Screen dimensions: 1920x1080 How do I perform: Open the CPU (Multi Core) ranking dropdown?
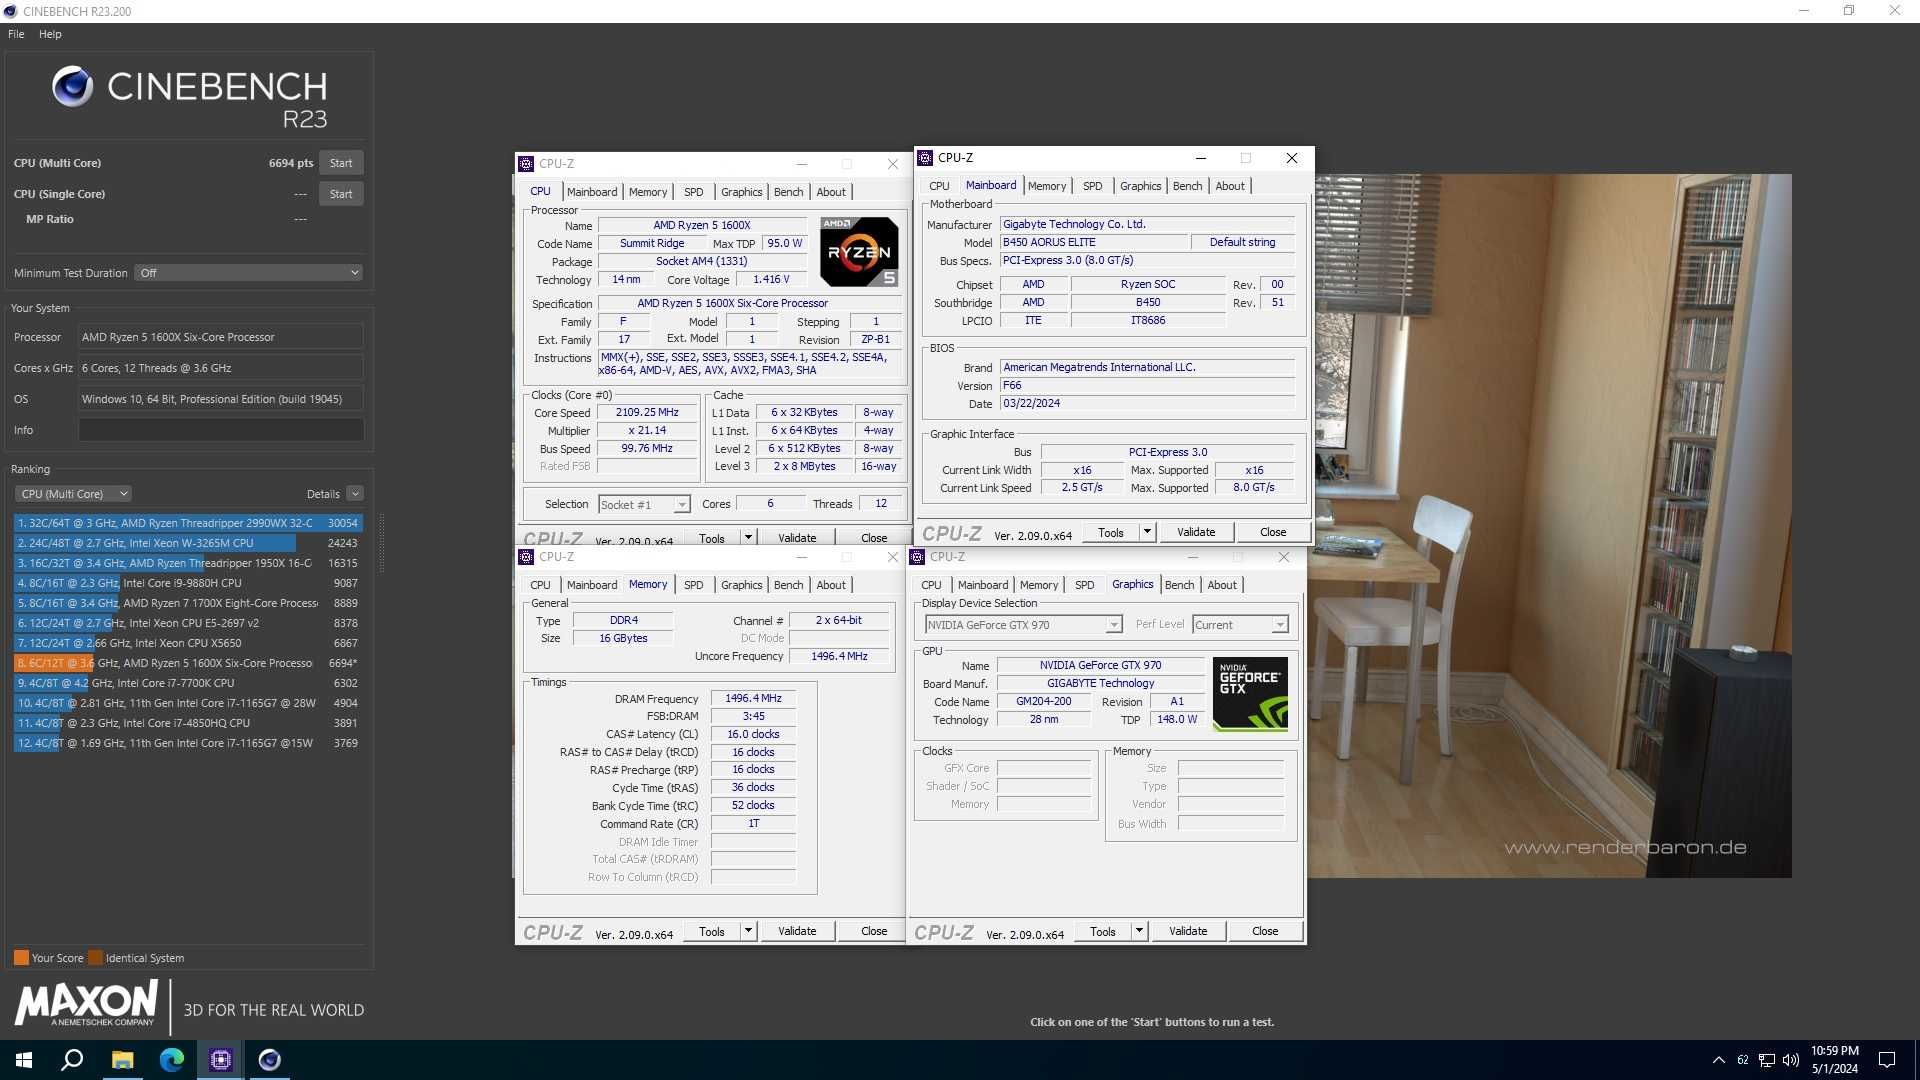click(x=73, y=494)
